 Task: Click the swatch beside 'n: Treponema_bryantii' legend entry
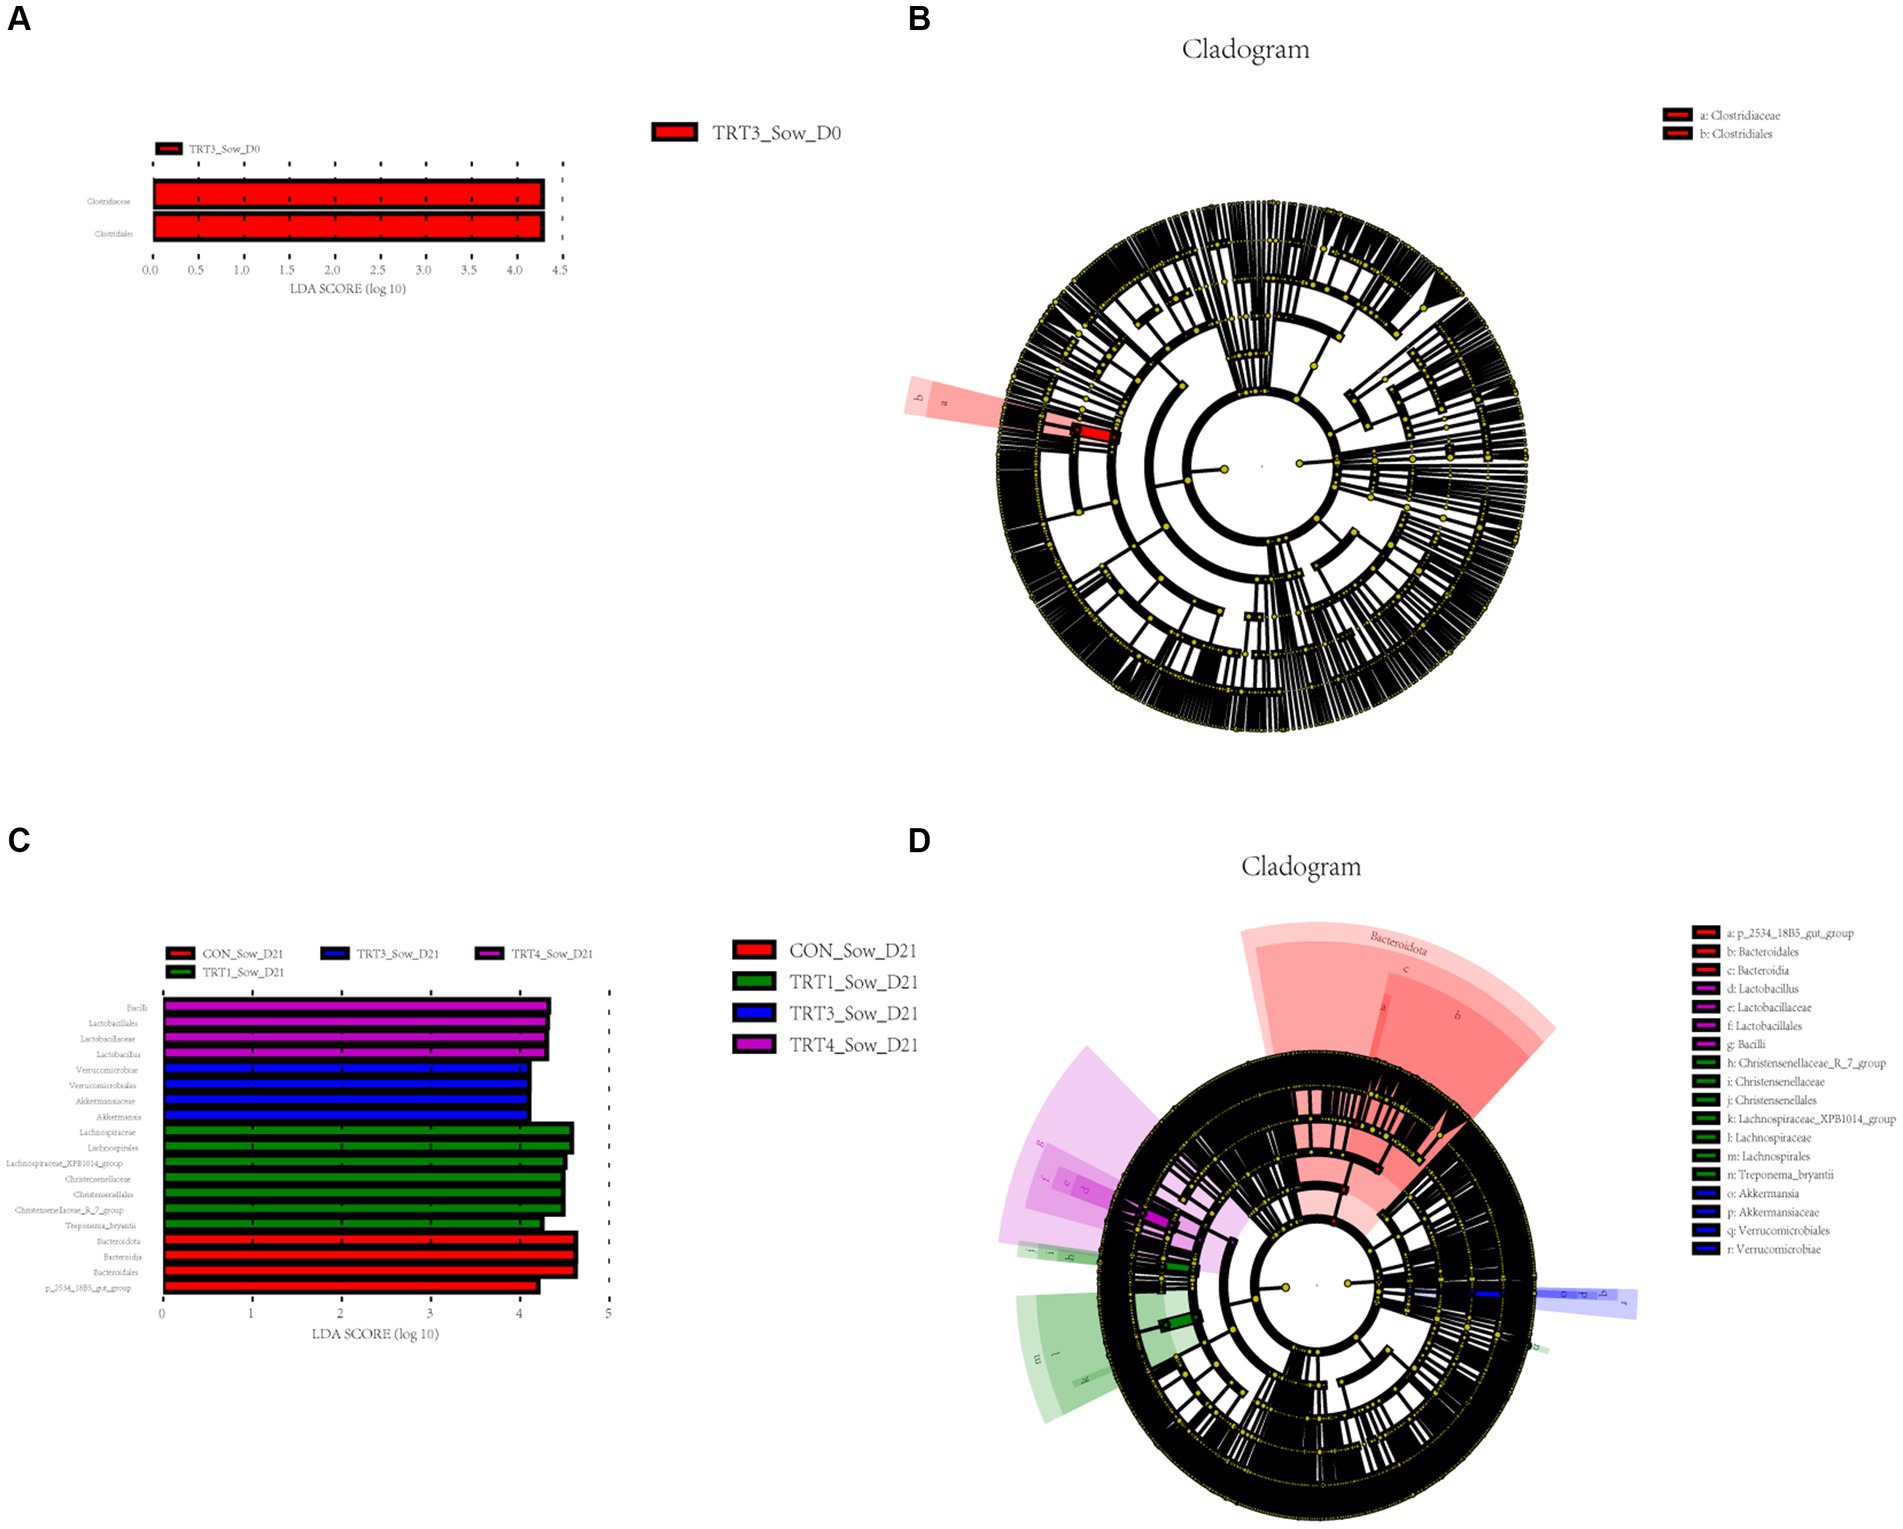point(1706,1174)
